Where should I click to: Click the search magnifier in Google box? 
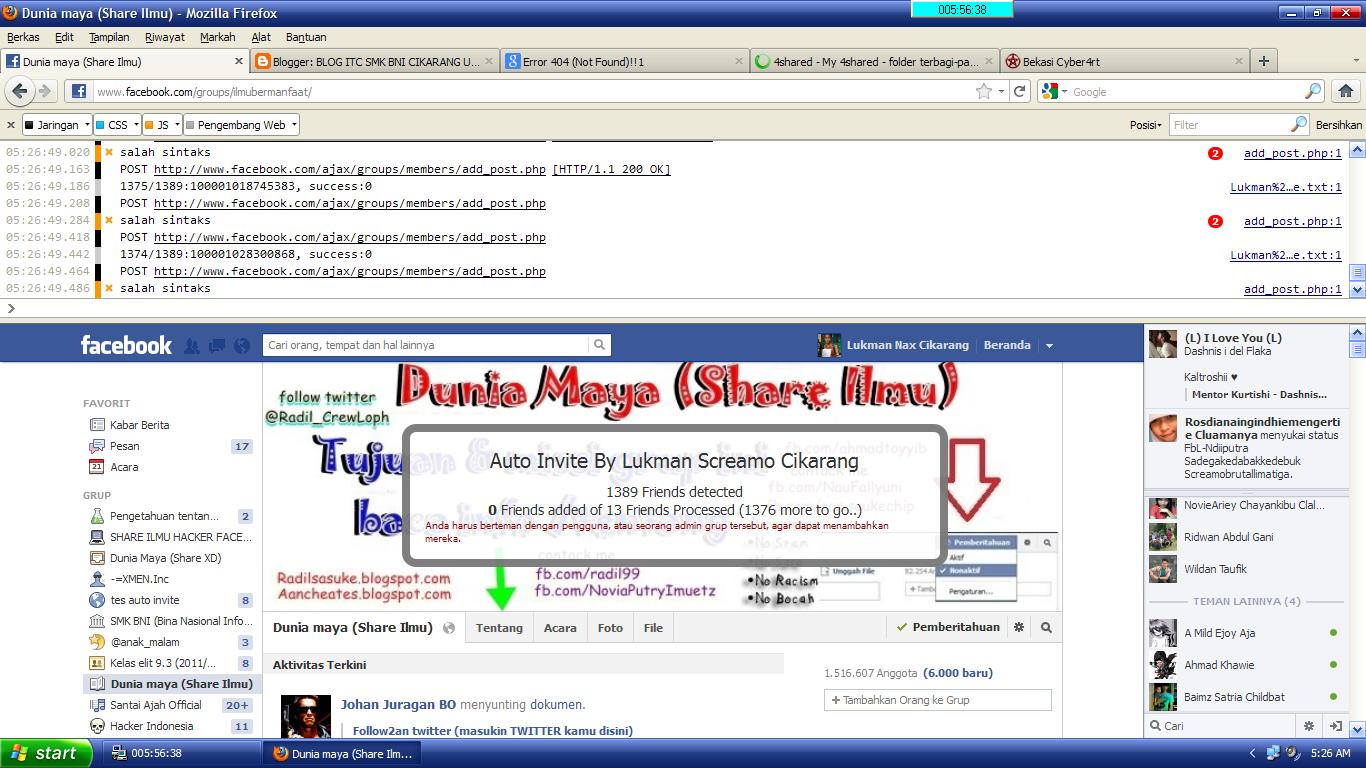(x=1313, y=91)
